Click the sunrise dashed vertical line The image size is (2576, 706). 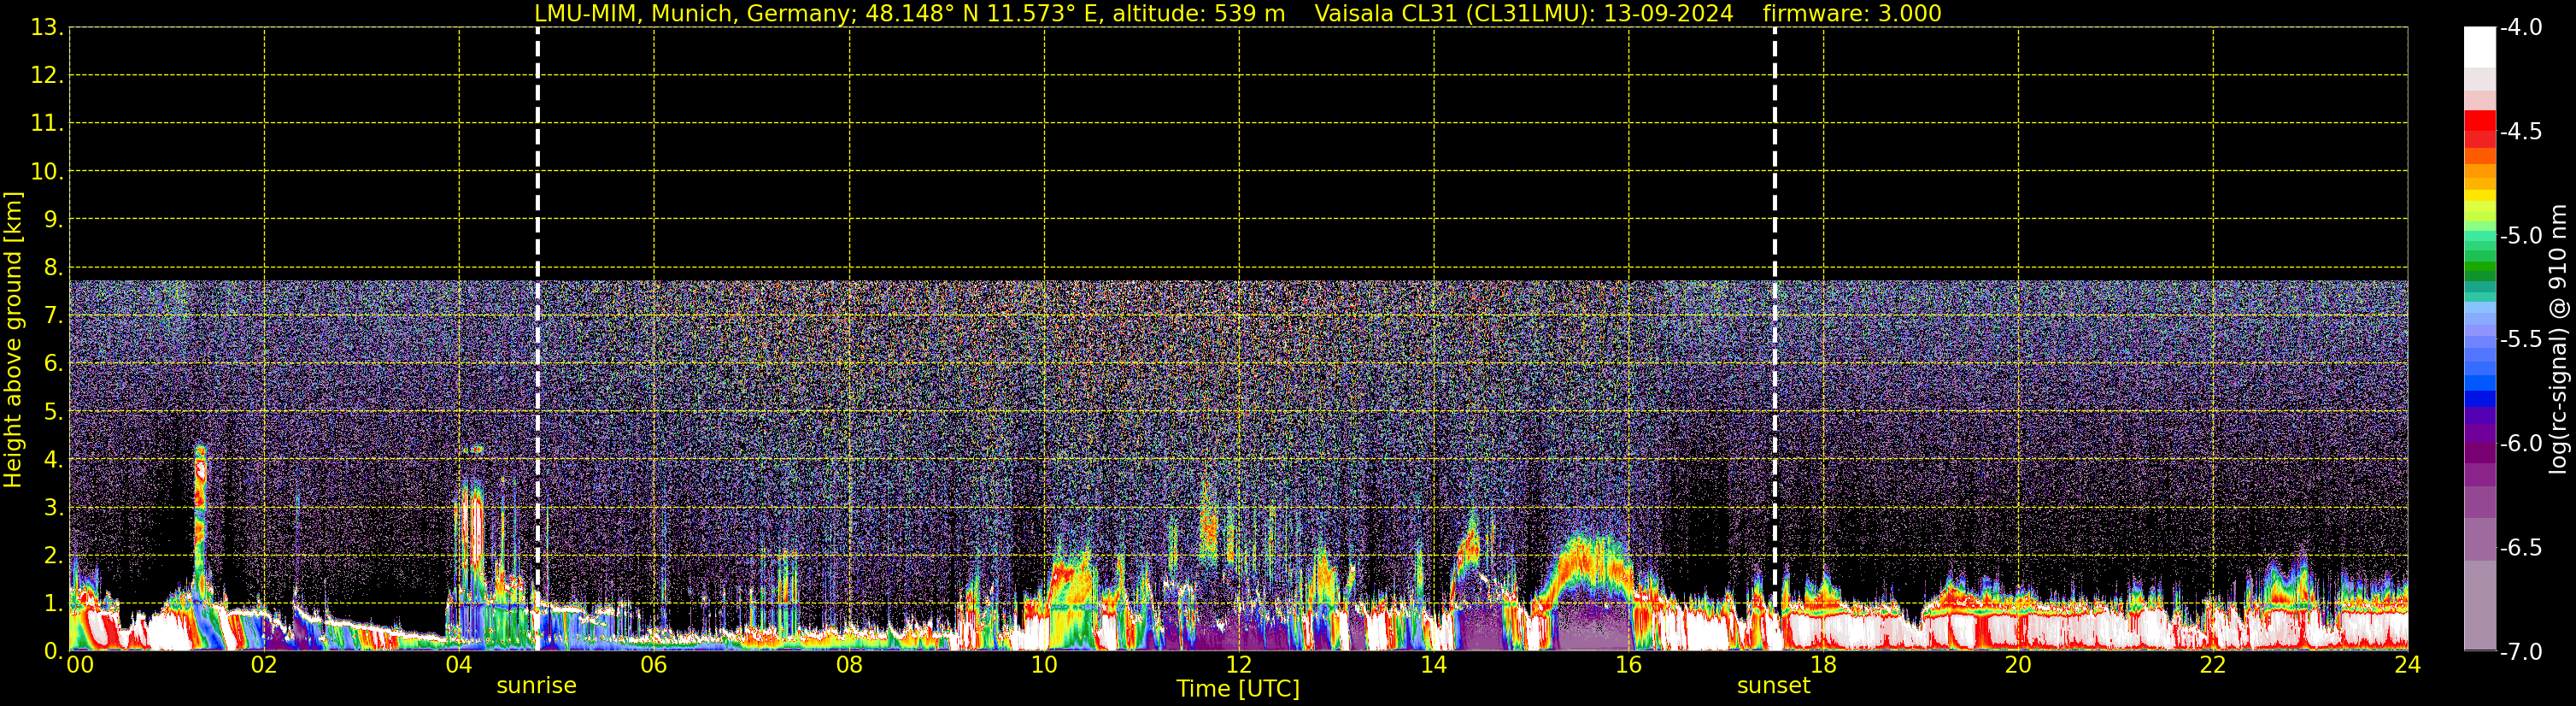coord(538,300)
